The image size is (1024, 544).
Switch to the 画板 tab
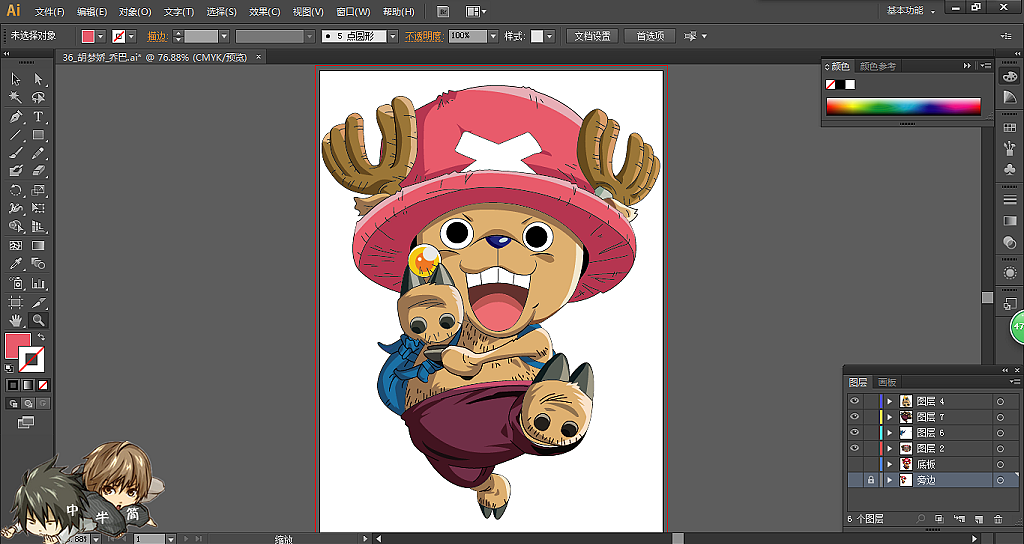click(x=887, y=382)
